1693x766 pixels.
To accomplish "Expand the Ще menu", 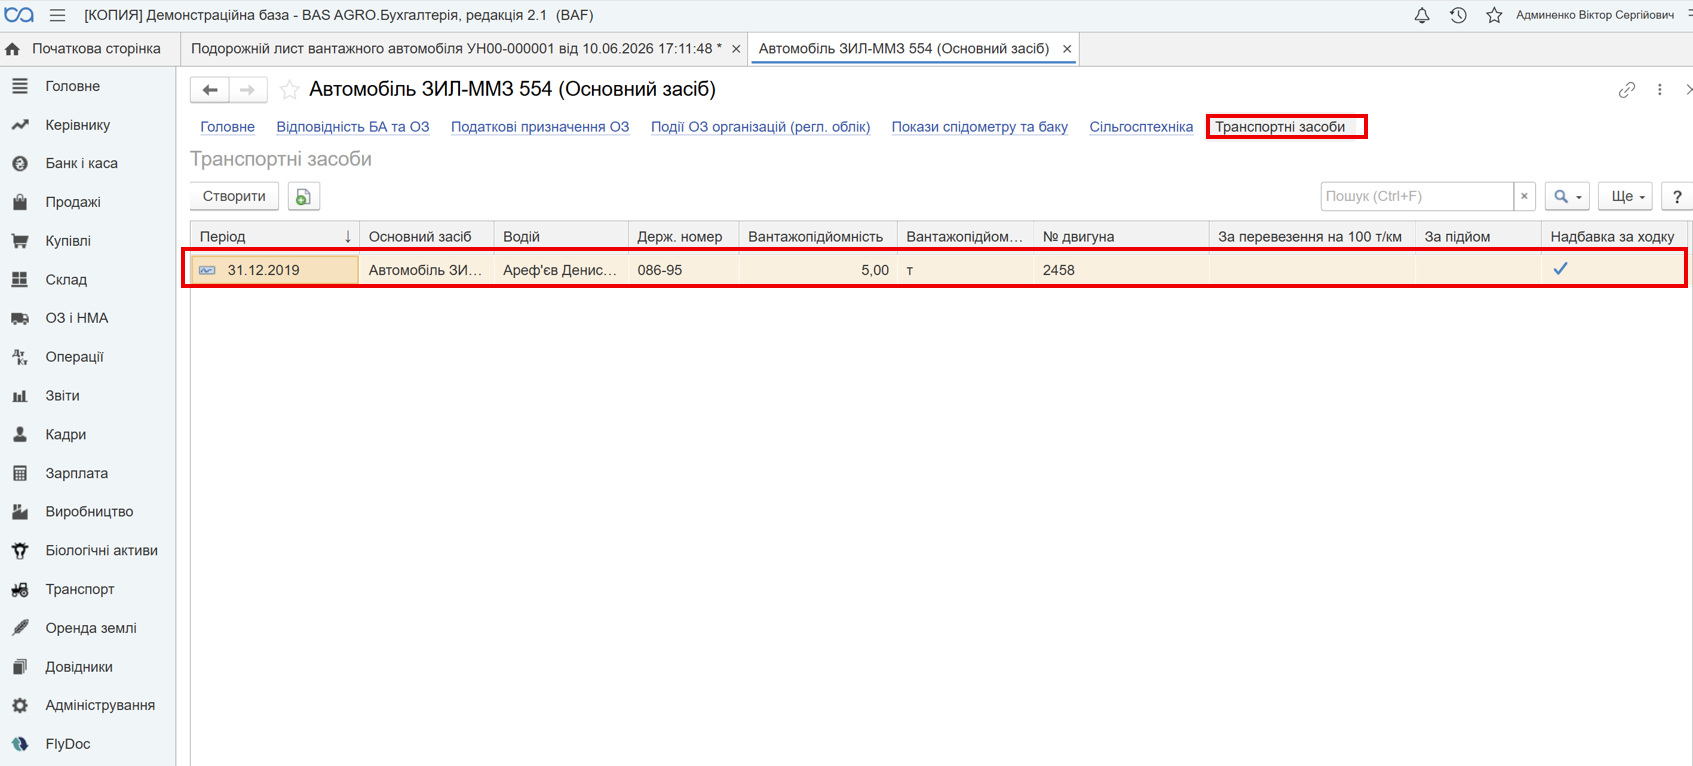I will [x=1626, y=197].
